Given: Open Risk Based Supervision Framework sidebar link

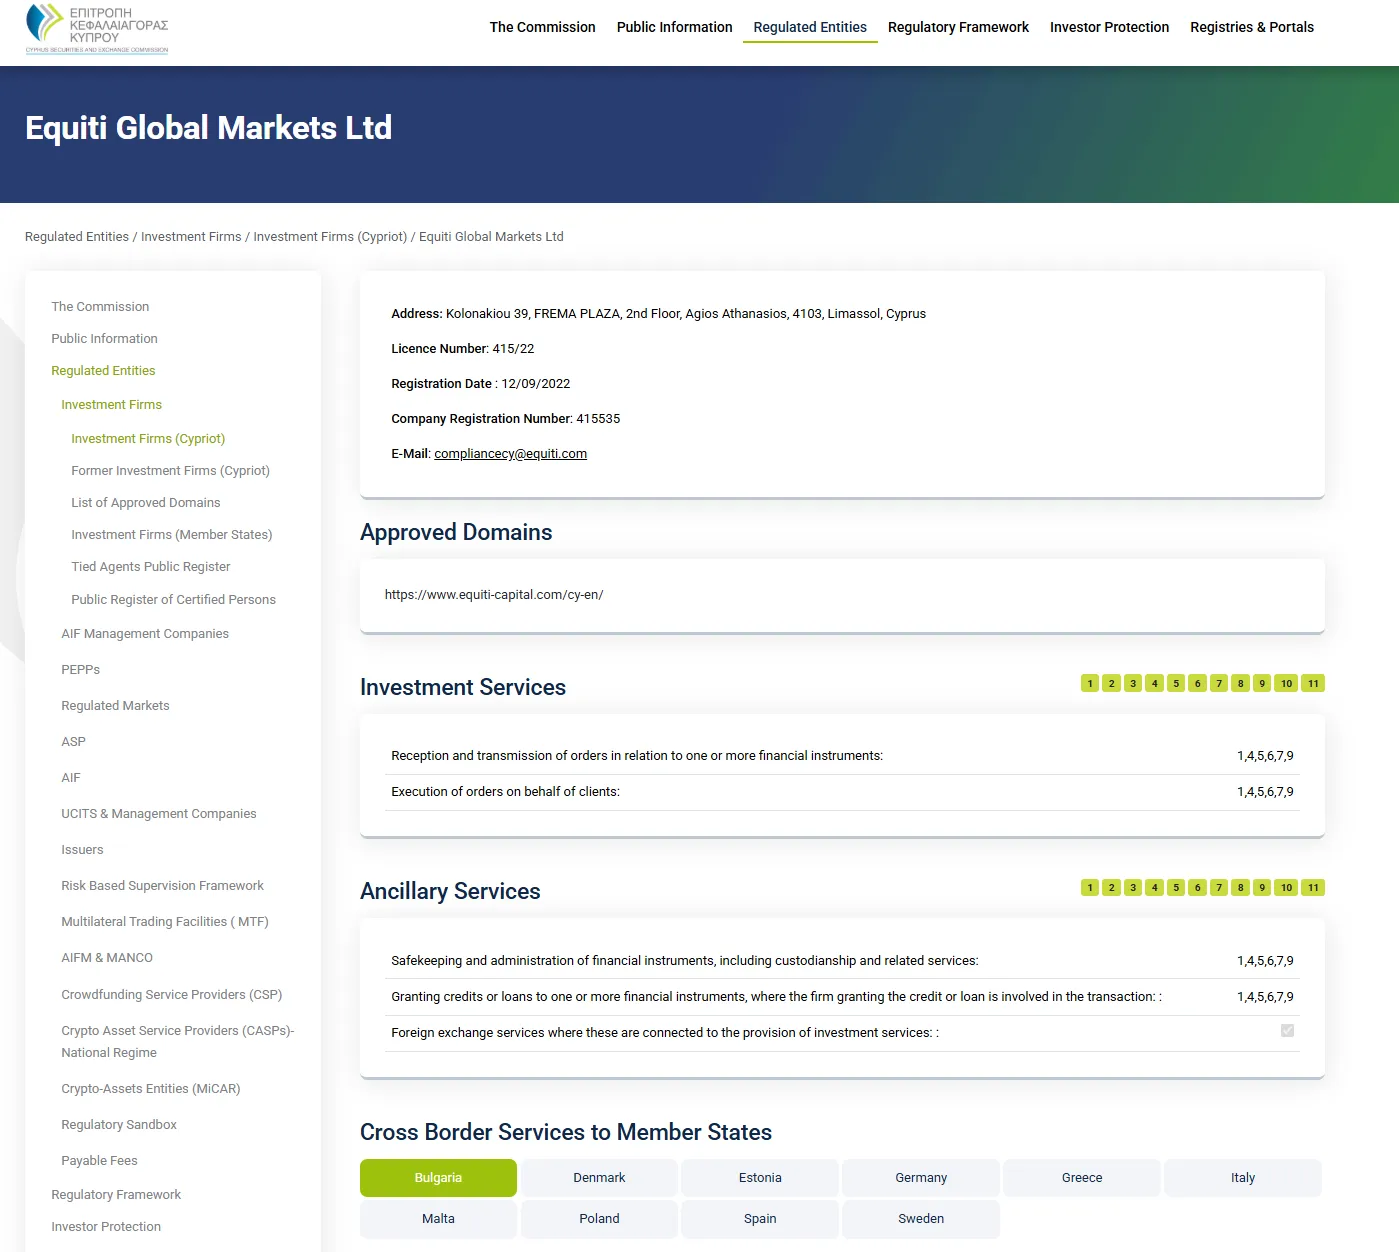Looking at the screenshot, I should (x=162, y=886).
